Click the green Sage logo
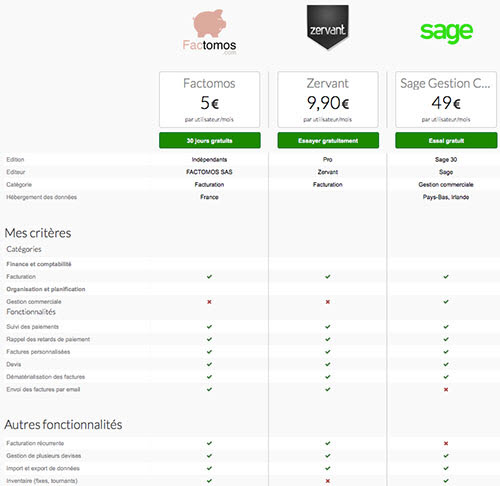The image size is (500, 486). (446, 33)
